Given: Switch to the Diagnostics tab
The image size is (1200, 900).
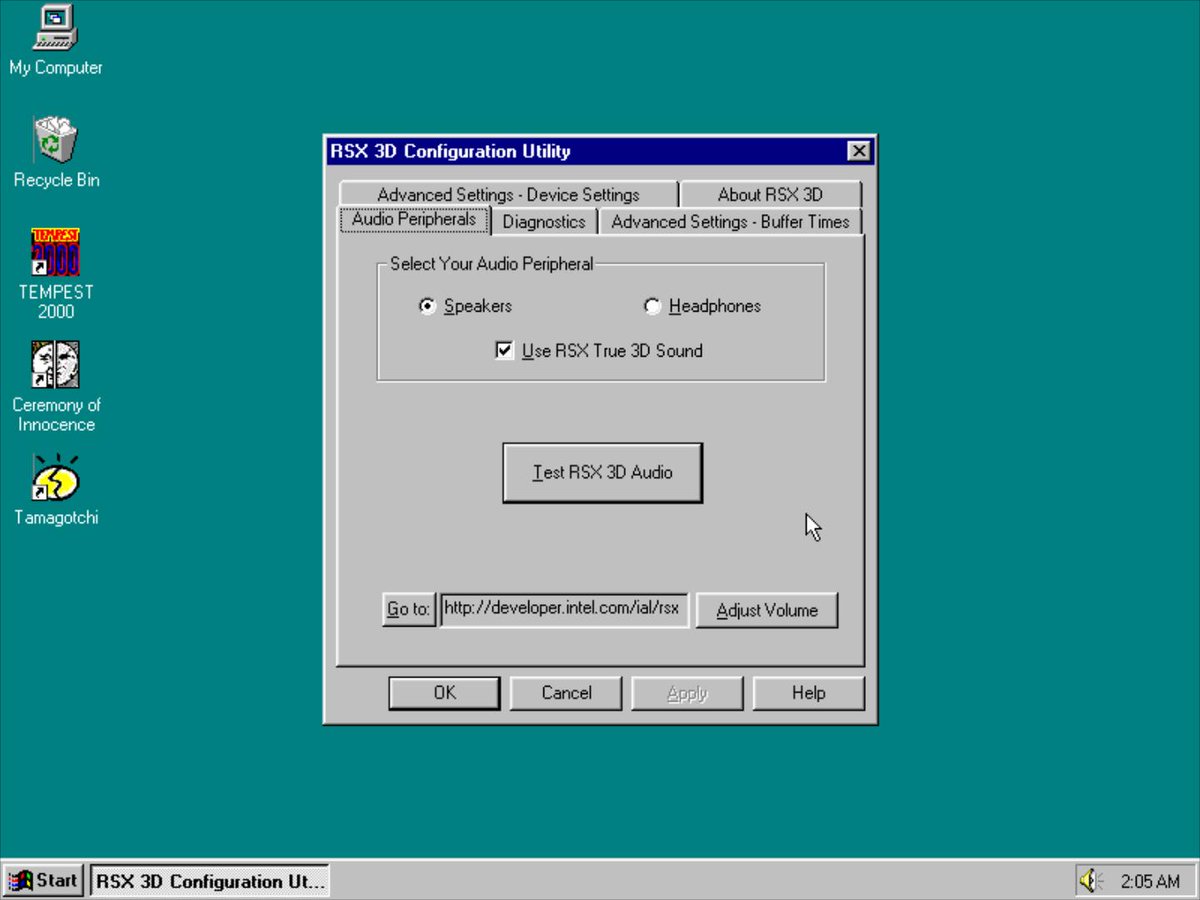Looking at the screenshot, I should click(x=544, y=222).
